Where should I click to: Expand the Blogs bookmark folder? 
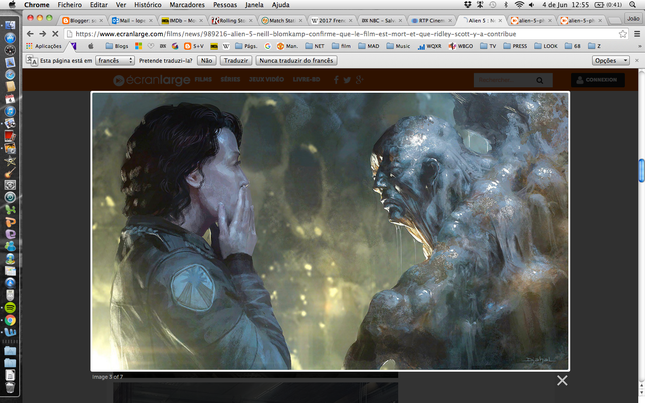point(117,46)
